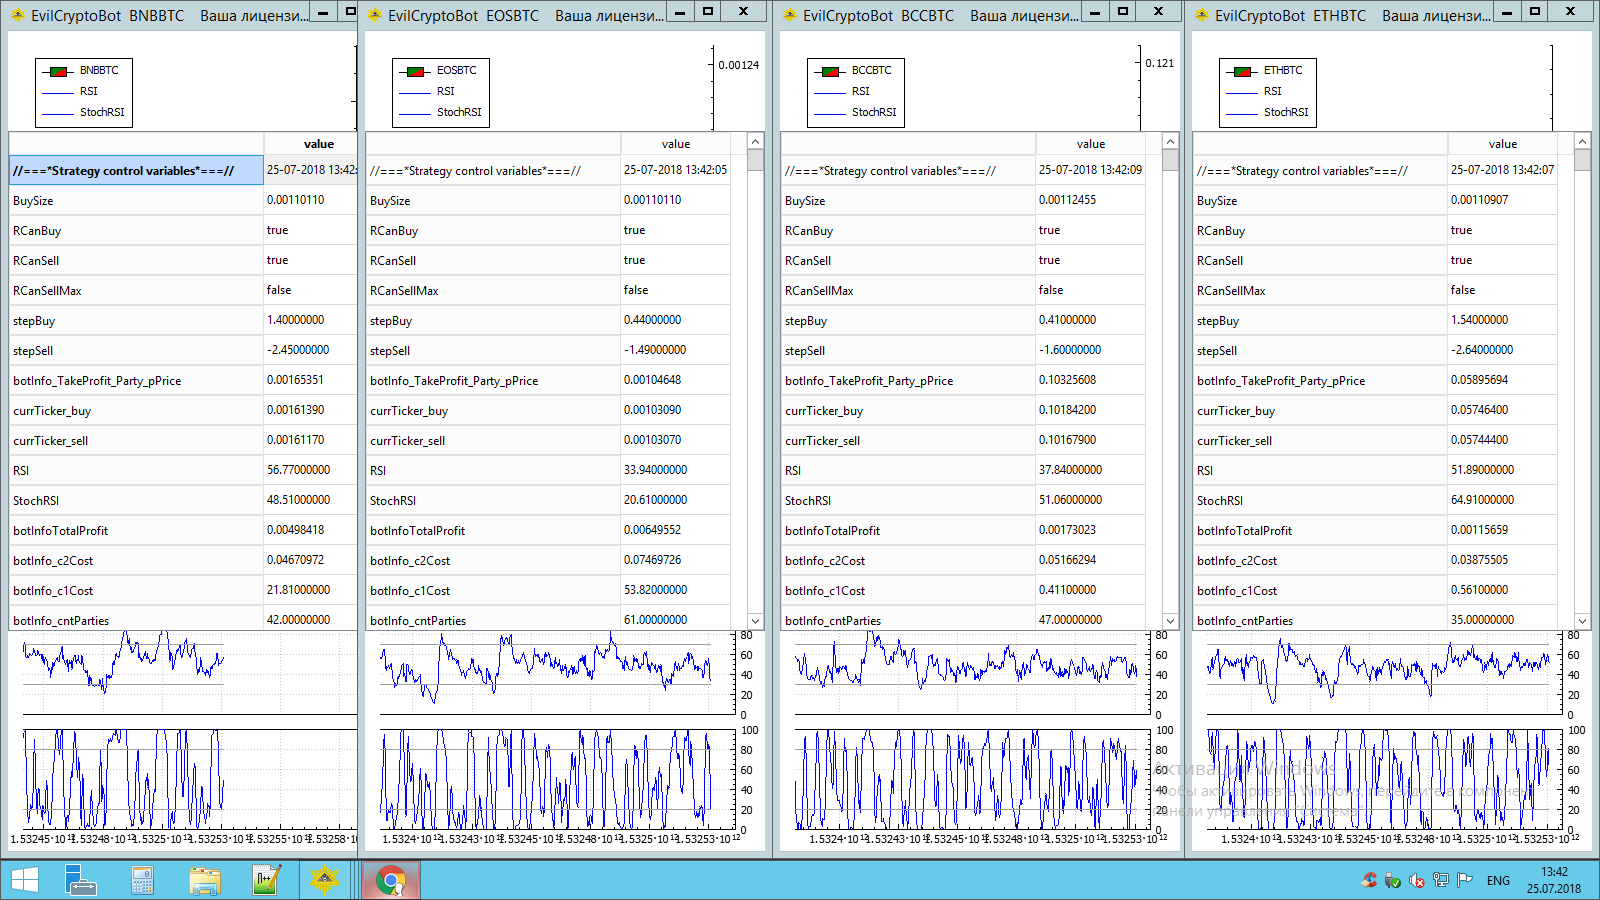Viewport: 1600px width, 900px height.
Task: Click the ETHBTC candlestick legend marker
Action: click(x=1241, y=71)
